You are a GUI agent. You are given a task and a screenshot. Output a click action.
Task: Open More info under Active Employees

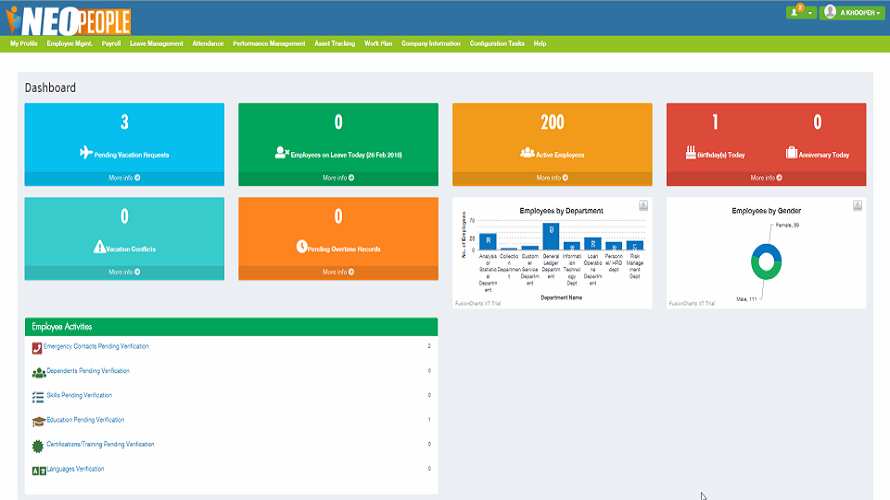(x=552, y=178)
